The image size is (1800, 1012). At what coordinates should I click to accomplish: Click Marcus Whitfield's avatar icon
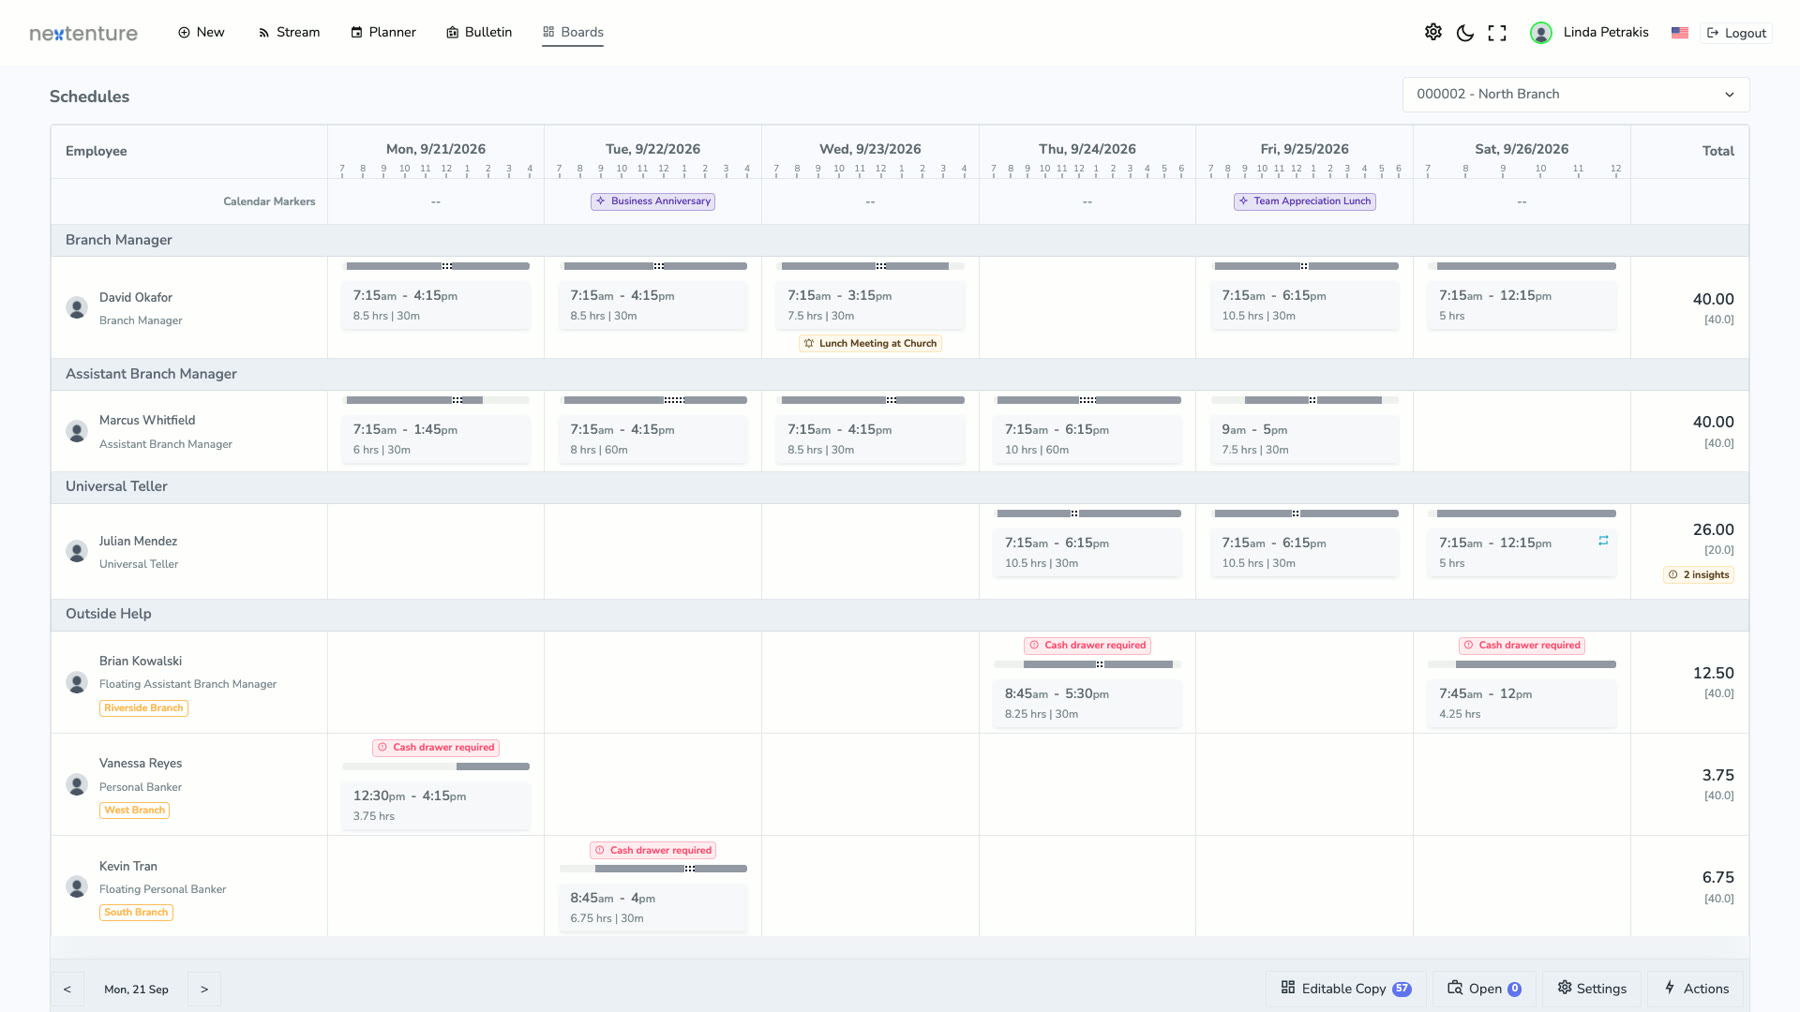pos(77,431)
